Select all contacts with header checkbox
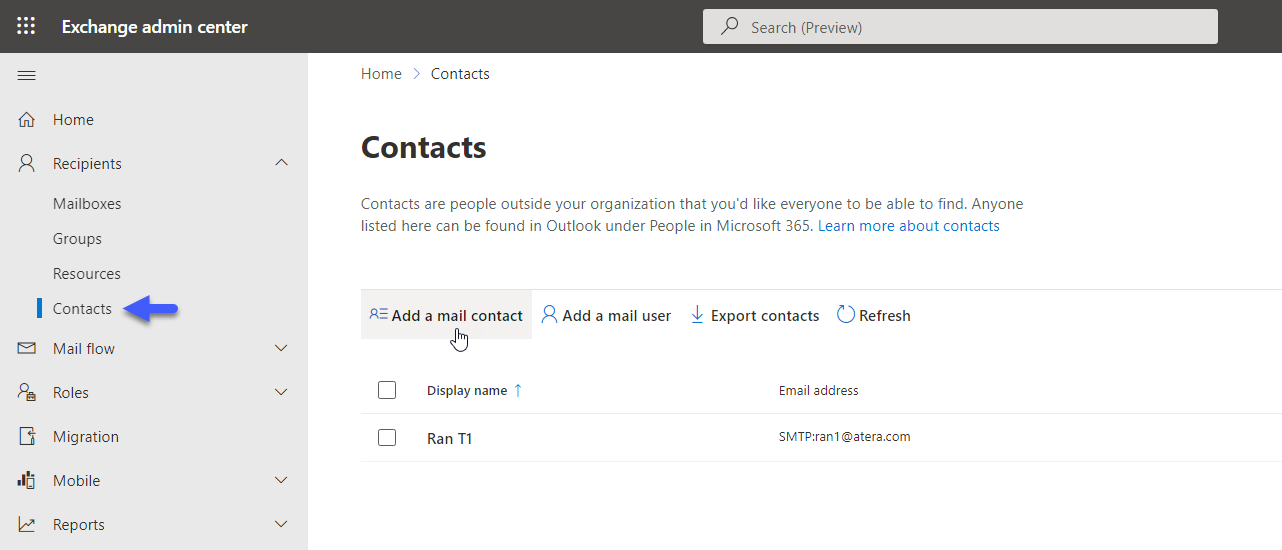The width and height of the screenshot is (1282, 550). point(387,390)
